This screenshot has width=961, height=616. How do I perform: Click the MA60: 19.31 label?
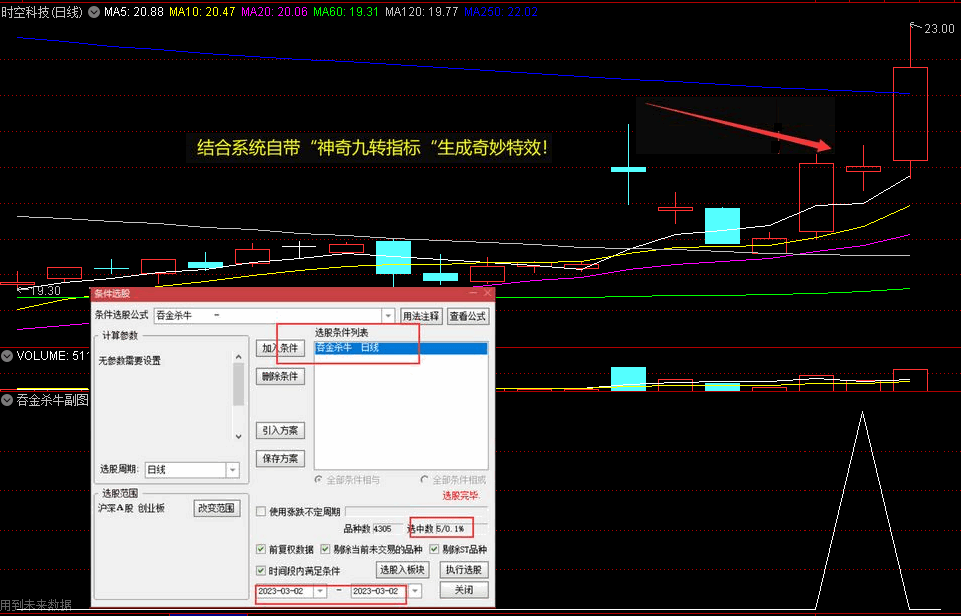point(346,12)
